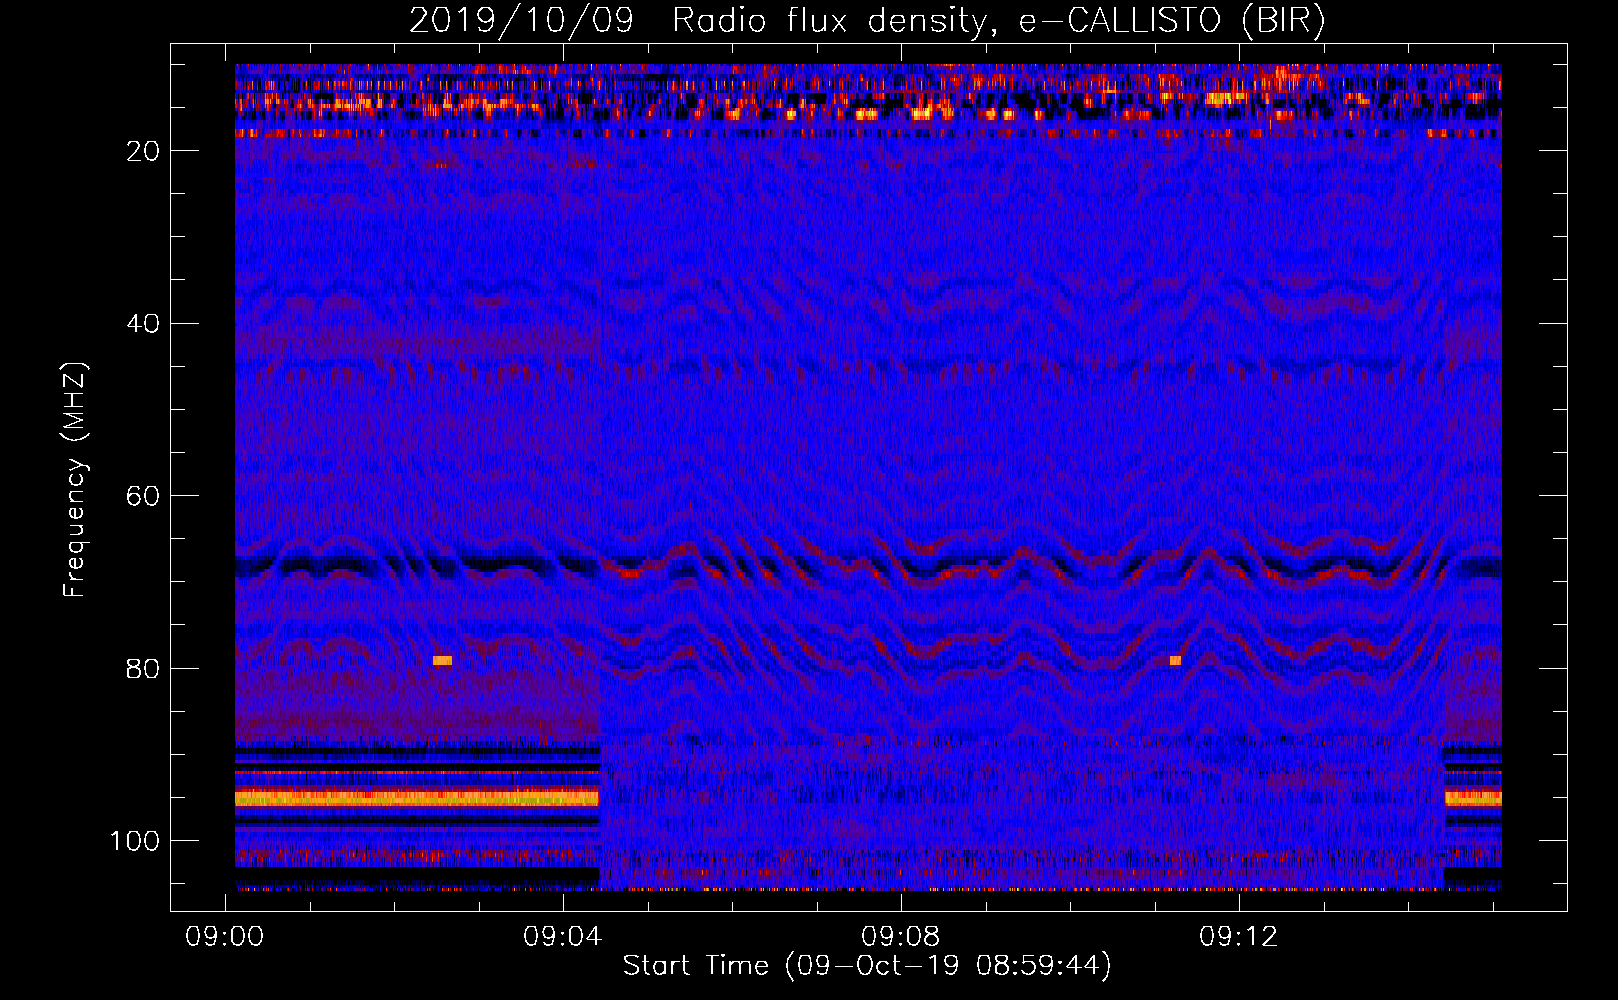Click the 80 frequency tick label
This screenshot has width=1618, height=1000.
pyautogui.click(x=144, y=669)
